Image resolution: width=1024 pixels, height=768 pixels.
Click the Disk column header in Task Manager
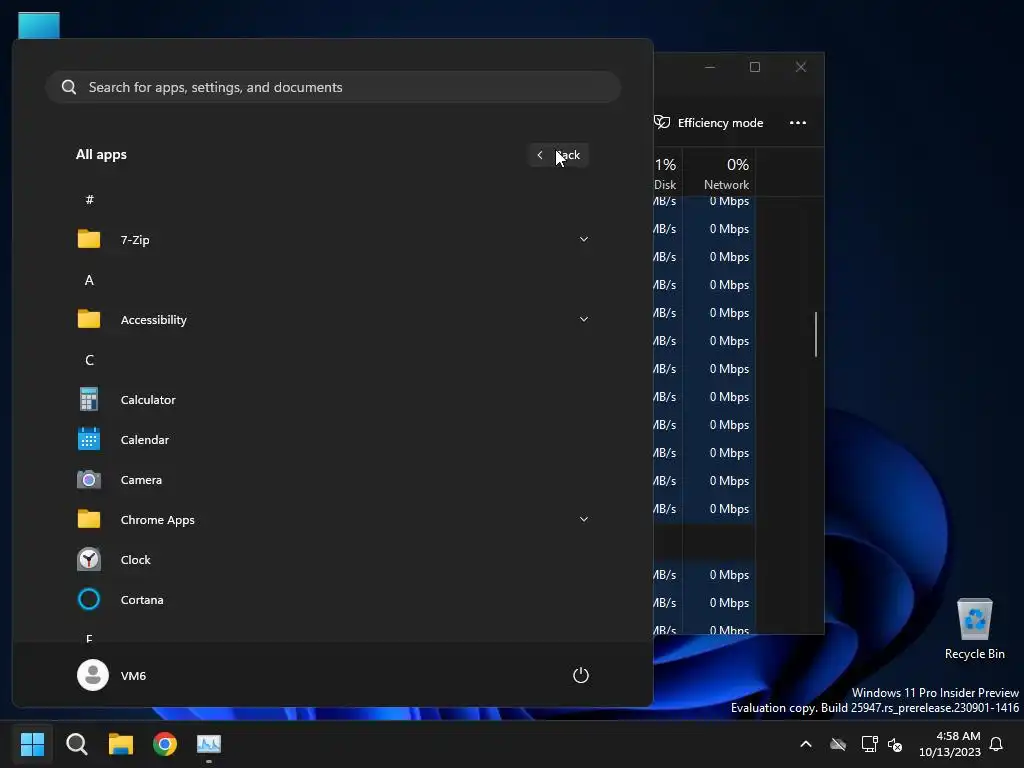pos(665,172)
